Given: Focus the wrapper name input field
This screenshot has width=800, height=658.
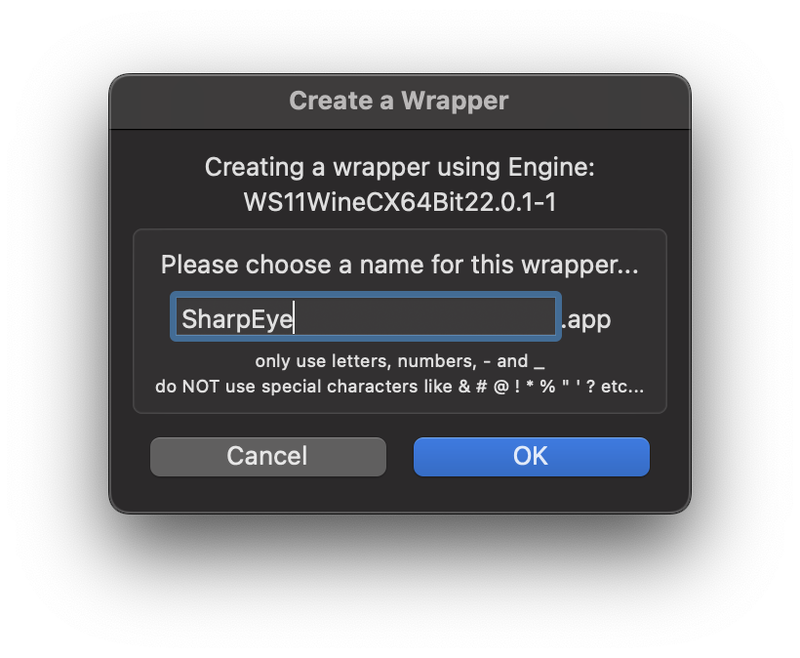Looking at the screenshot, I should click(366, 317).
